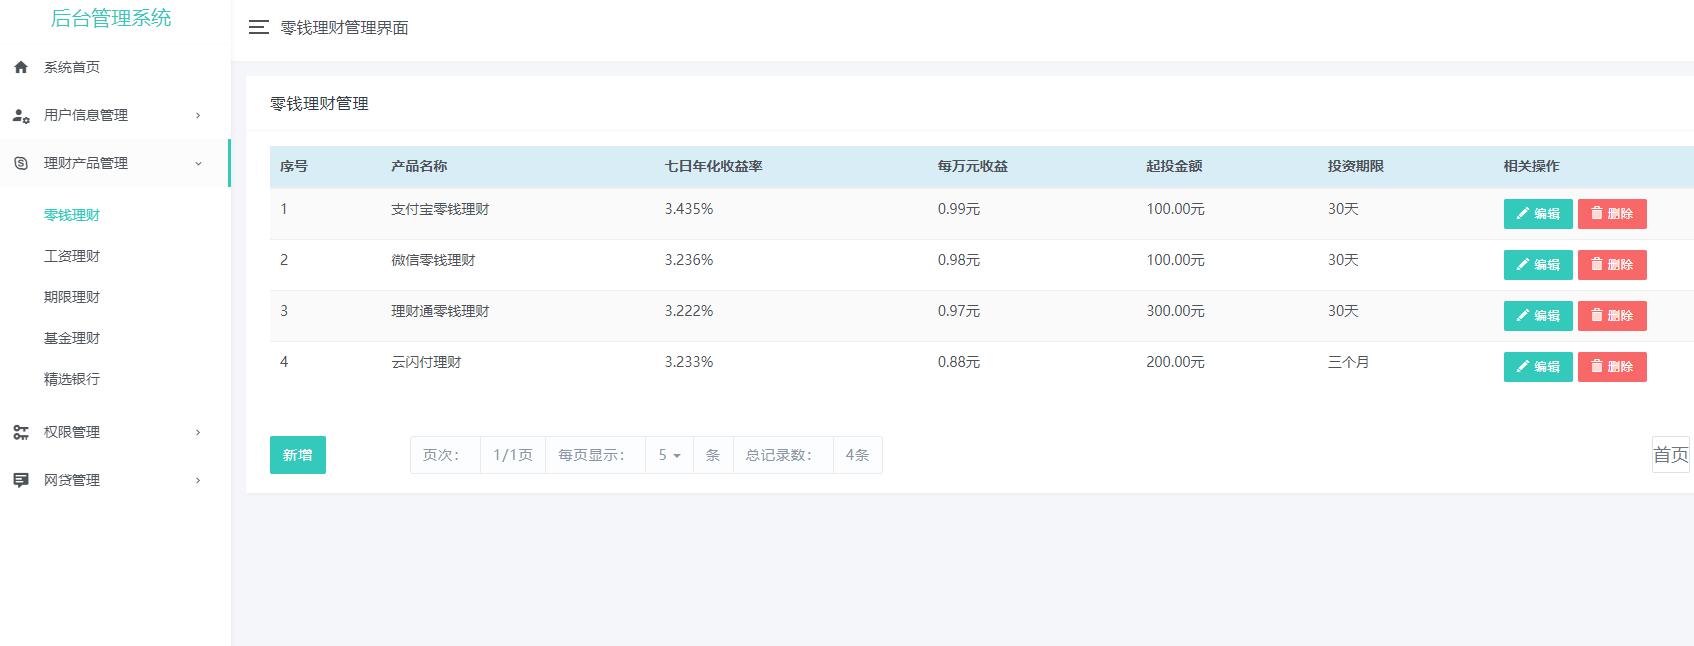Click the 0.99元 earnings cell

(959, 209)
